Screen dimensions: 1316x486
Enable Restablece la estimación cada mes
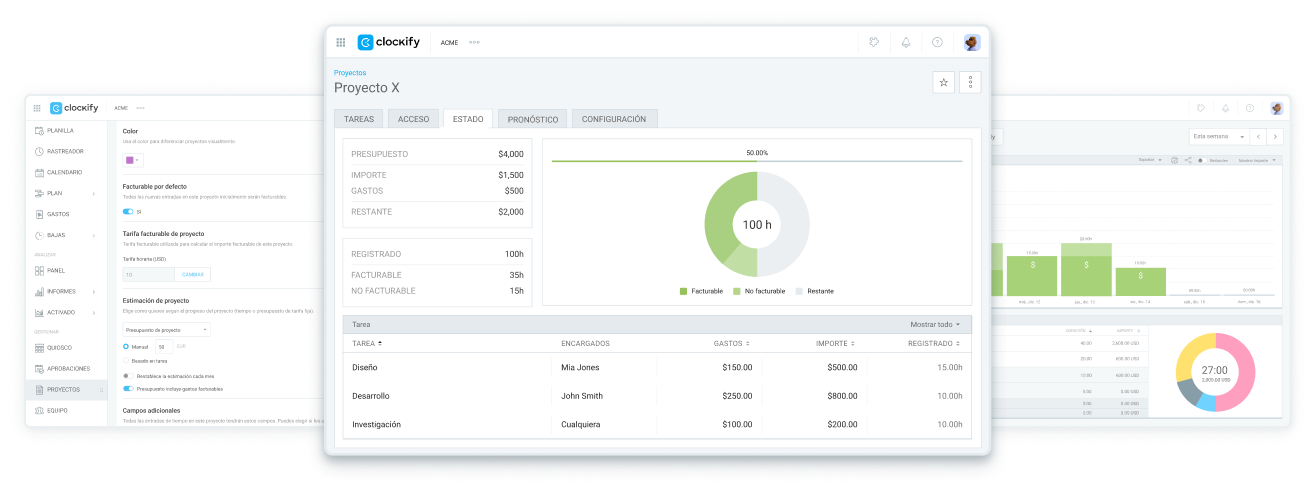pyautogui.click(x=126, y=375)
